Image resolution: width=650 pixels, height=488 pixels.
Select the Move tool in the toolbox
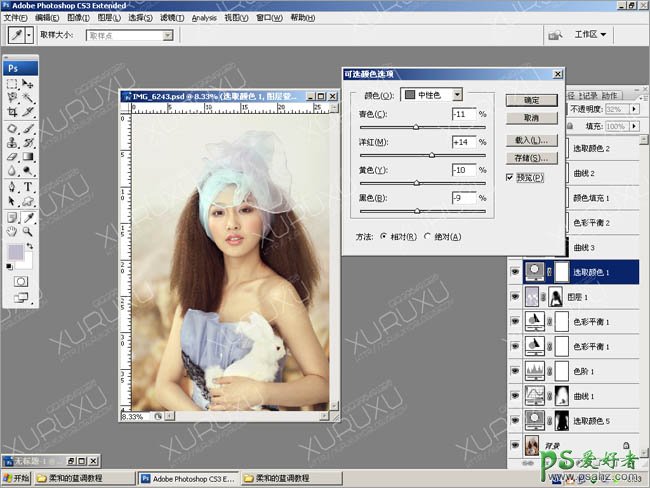pos(28,85)
